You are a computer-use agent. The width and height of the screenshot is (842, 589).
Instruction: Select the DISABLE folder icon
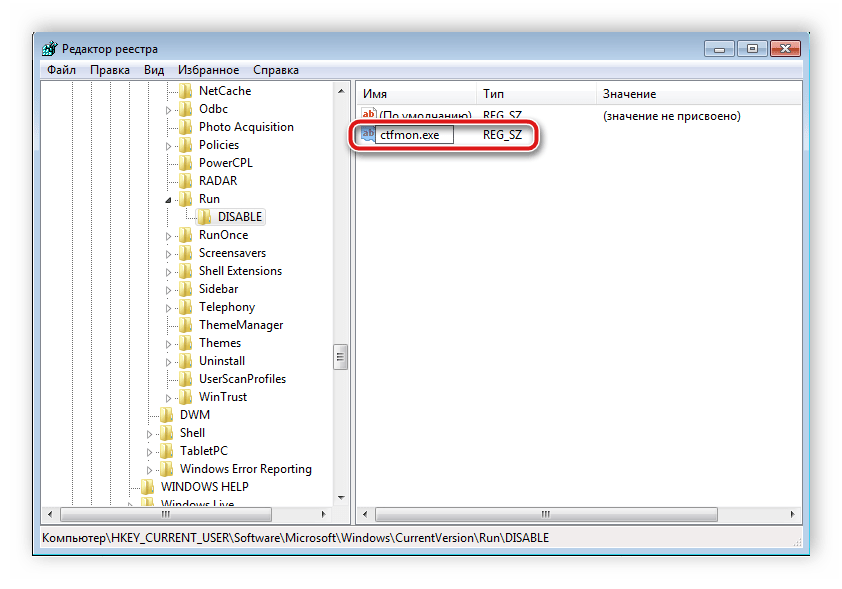click(x=205, y=217)
